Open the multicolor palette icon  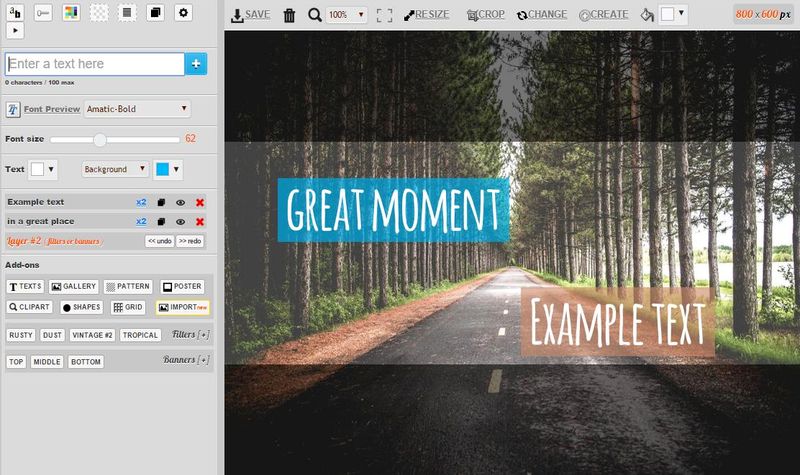pyautogui.click(x=71, y=13)
